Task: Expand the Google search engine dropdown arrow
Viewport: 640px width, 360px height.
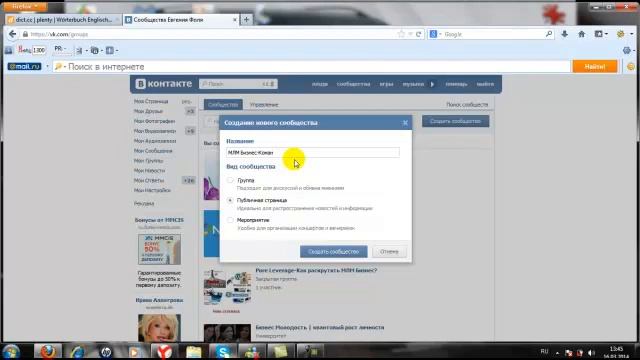Action: 440,34
